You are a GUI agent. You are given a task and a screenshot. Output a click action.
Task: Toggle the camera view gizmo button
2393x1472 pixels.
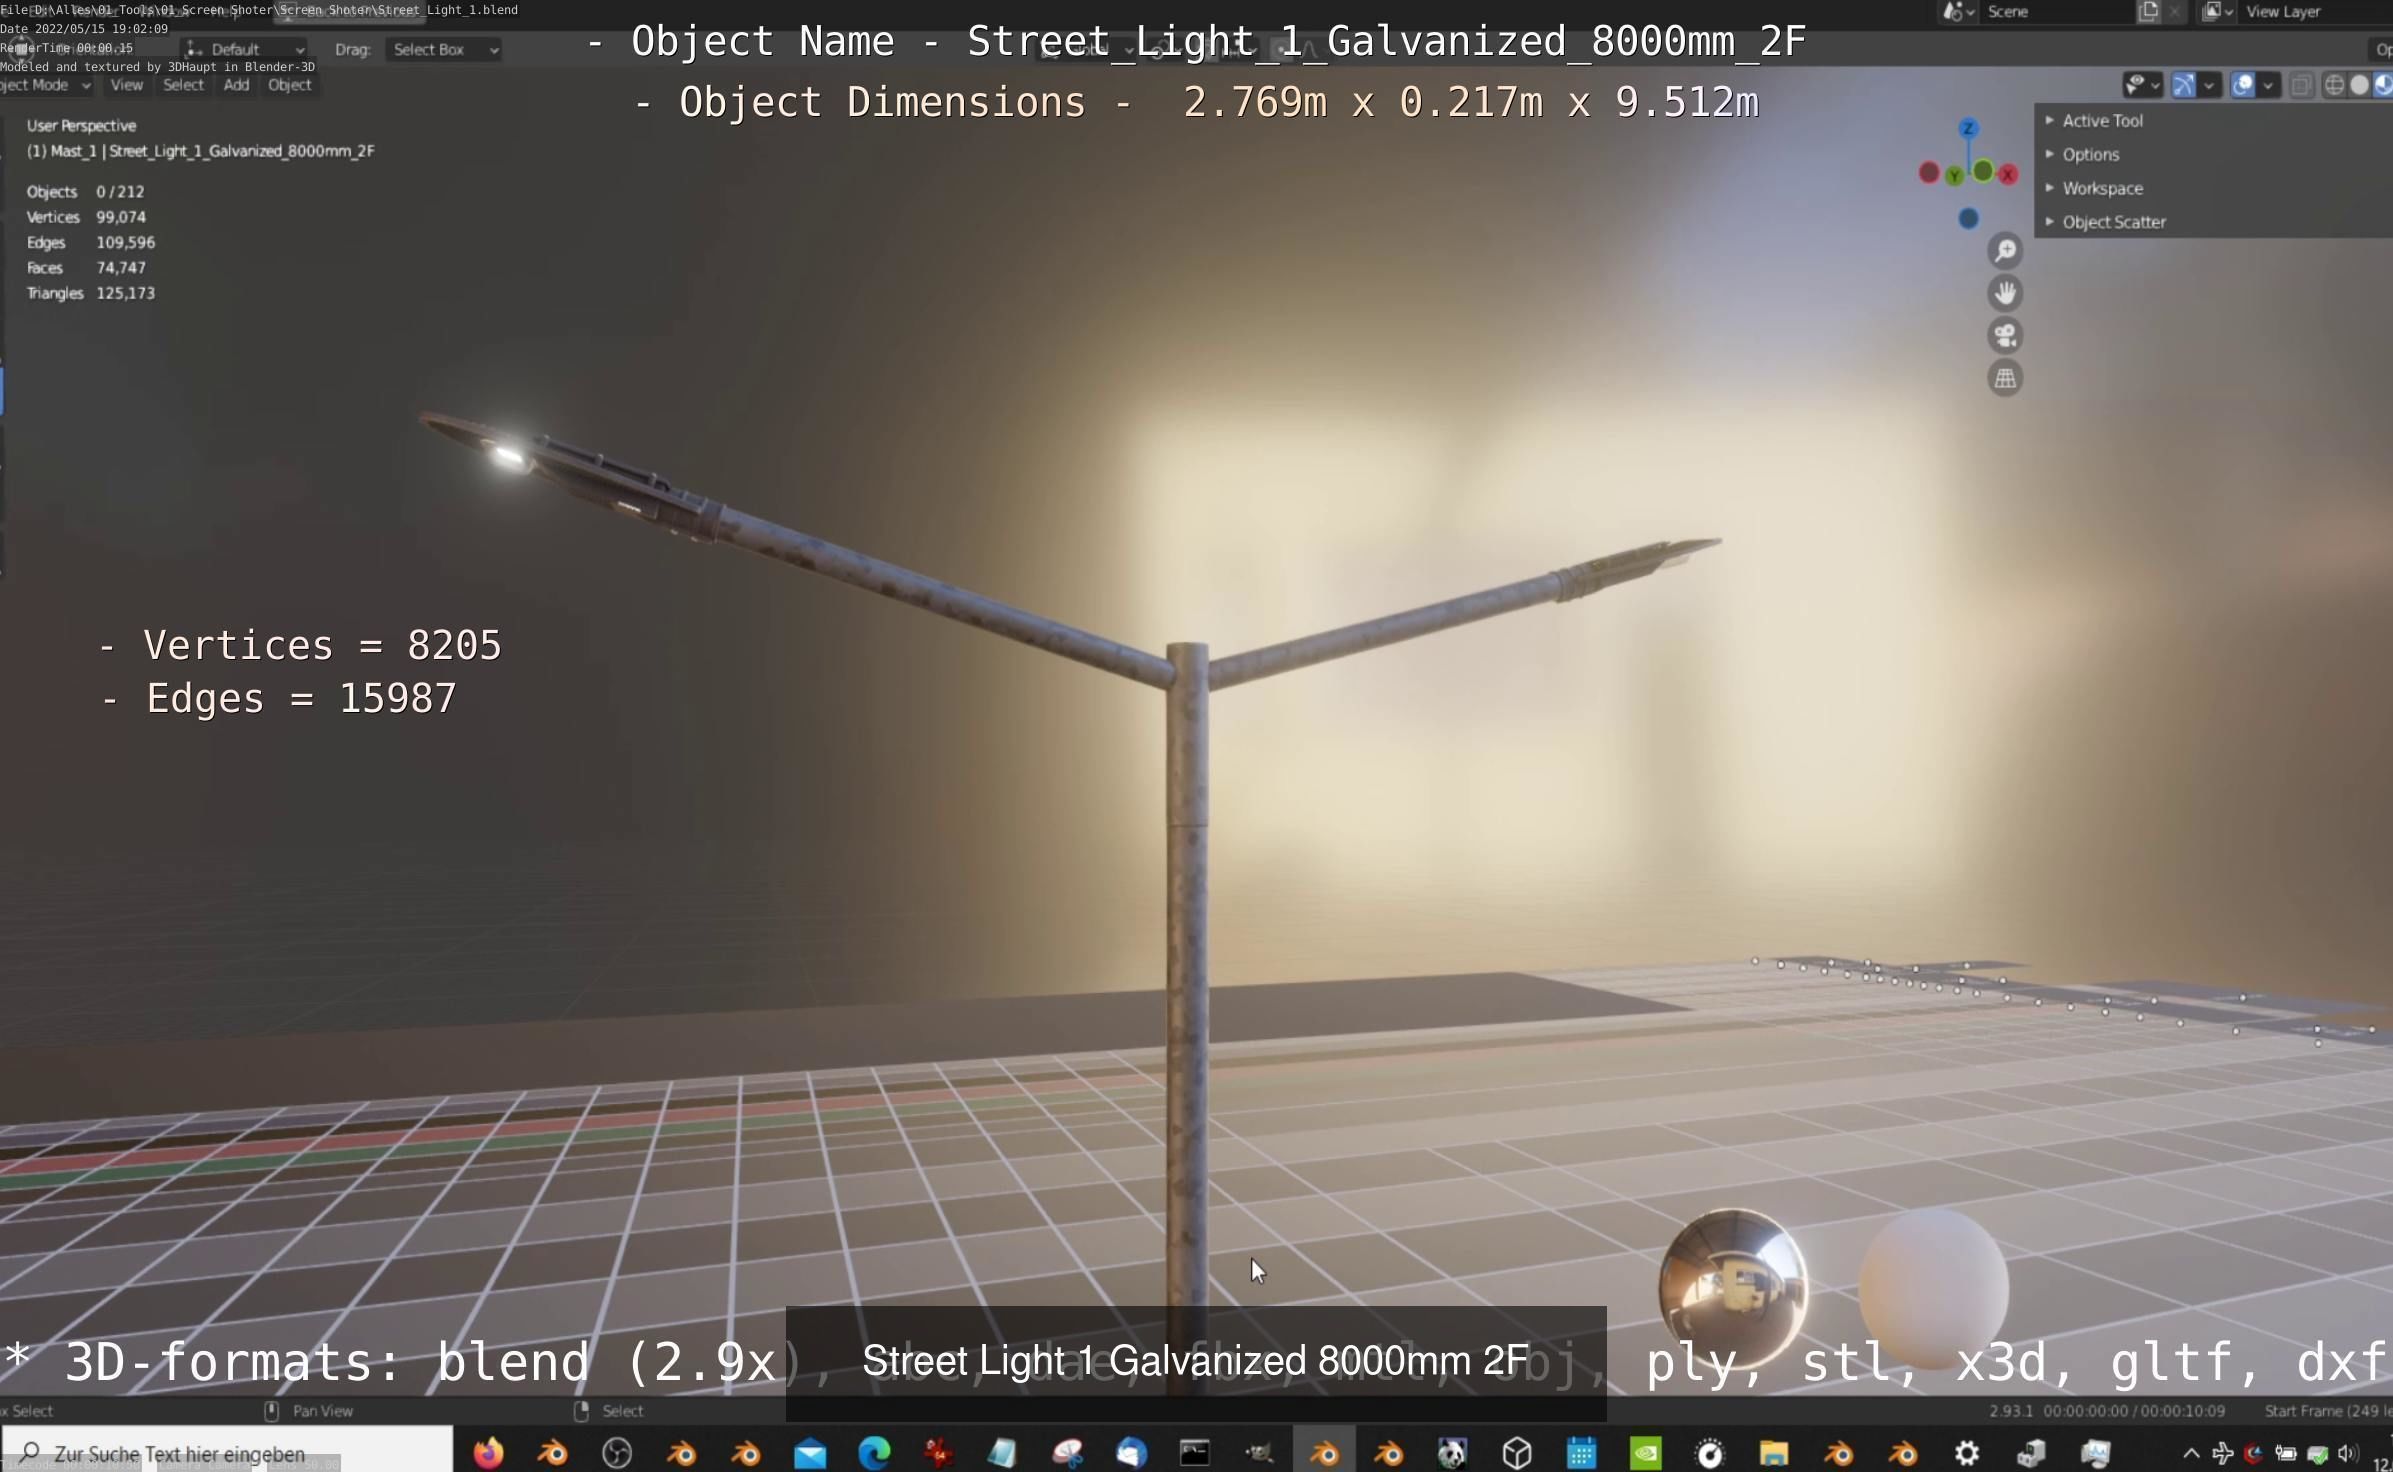point(2005,336)
